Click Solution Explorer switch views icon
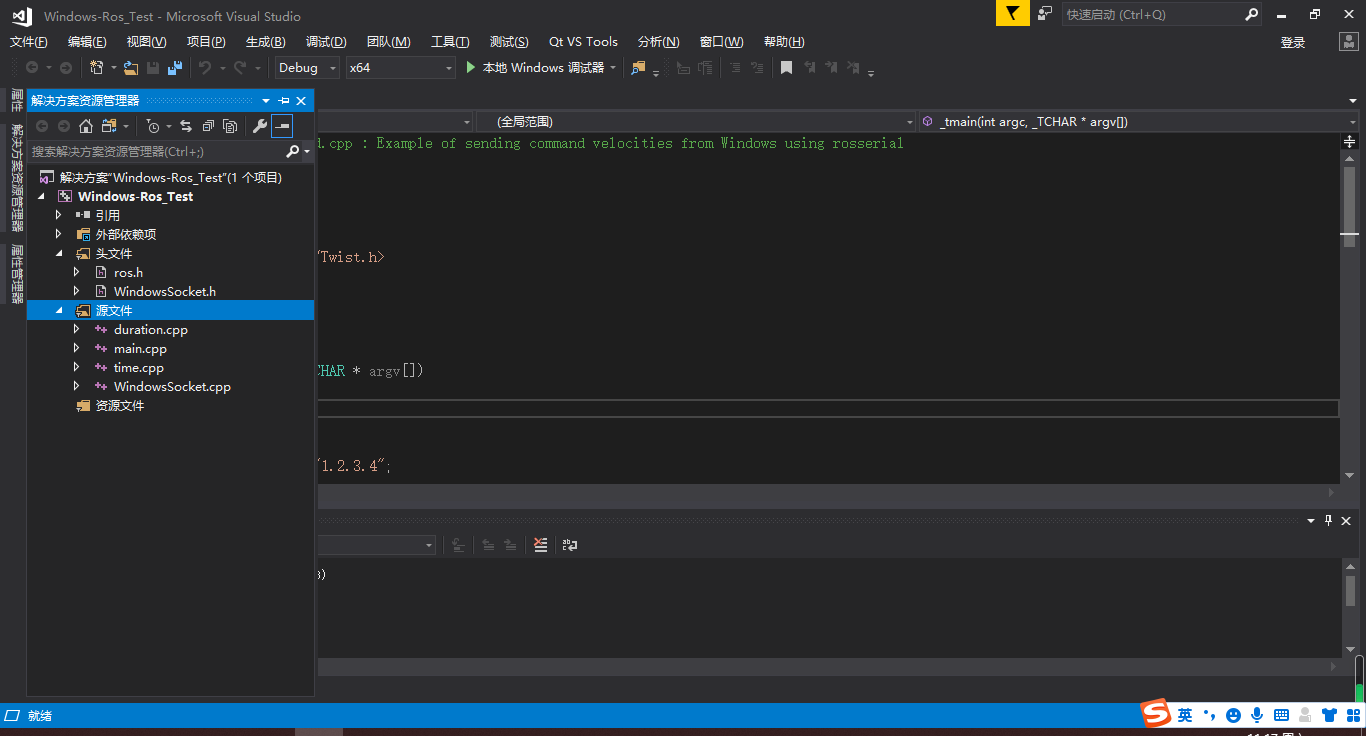 tap(110, 126)
